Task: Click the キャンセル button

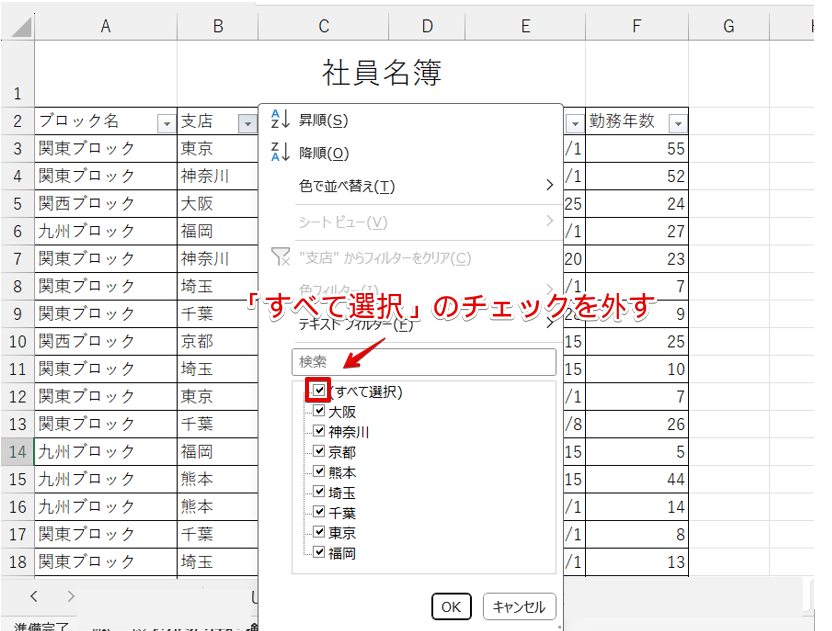Action: pos(519,607)
